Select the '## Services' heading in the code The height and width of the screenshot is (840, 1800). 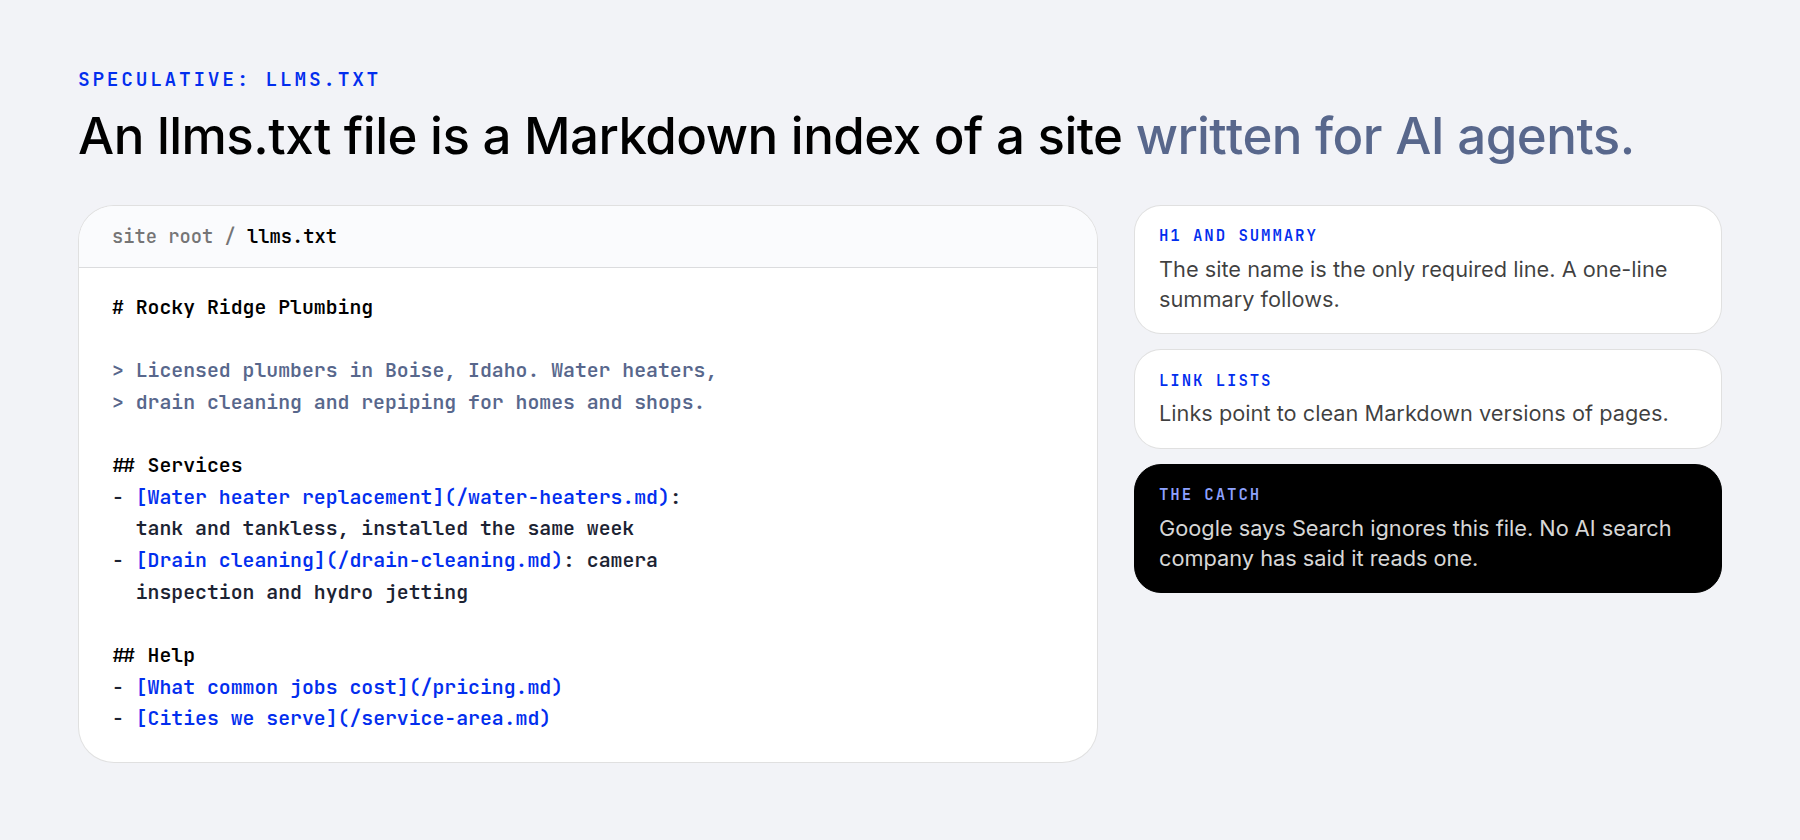coord(177,466)
